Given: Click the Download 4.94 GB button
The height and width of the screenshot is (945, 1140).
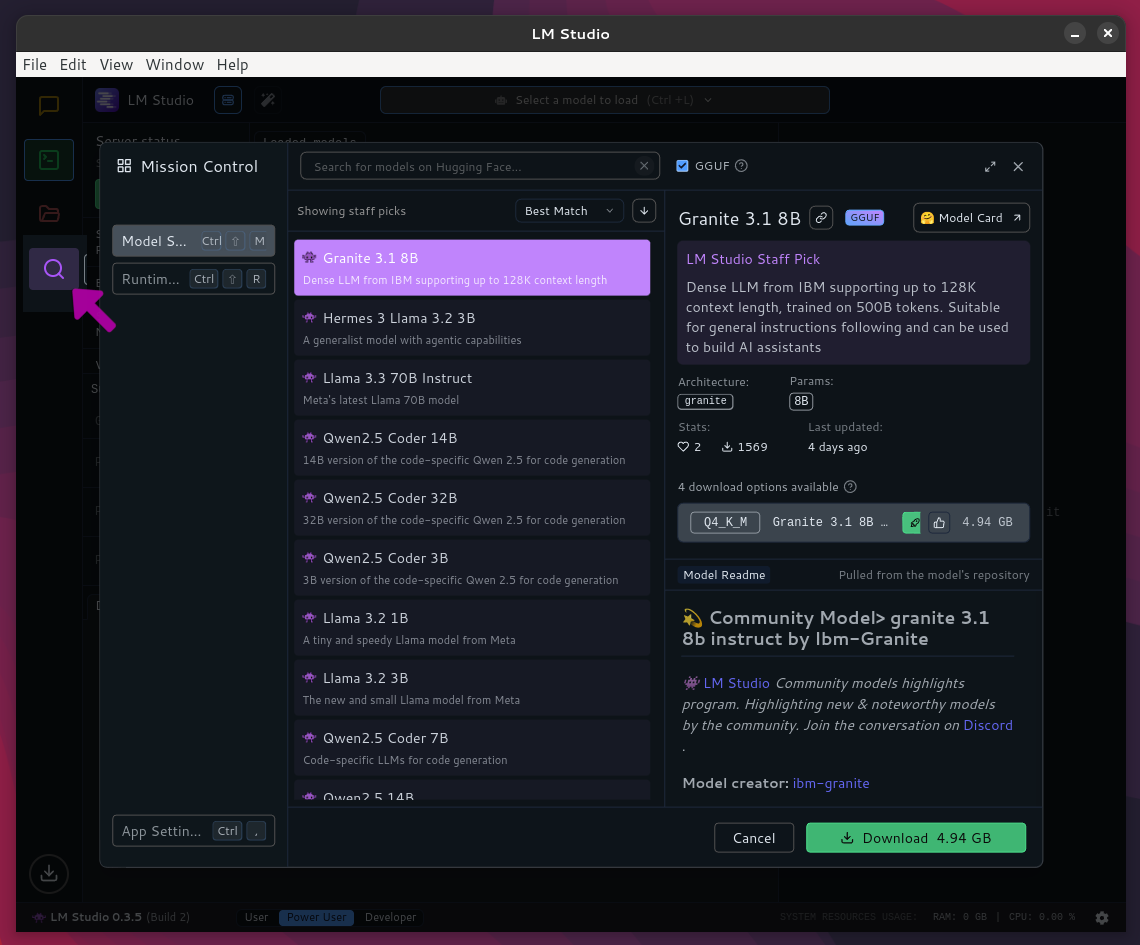Looking at the screenshot, I should pos(916,838).
